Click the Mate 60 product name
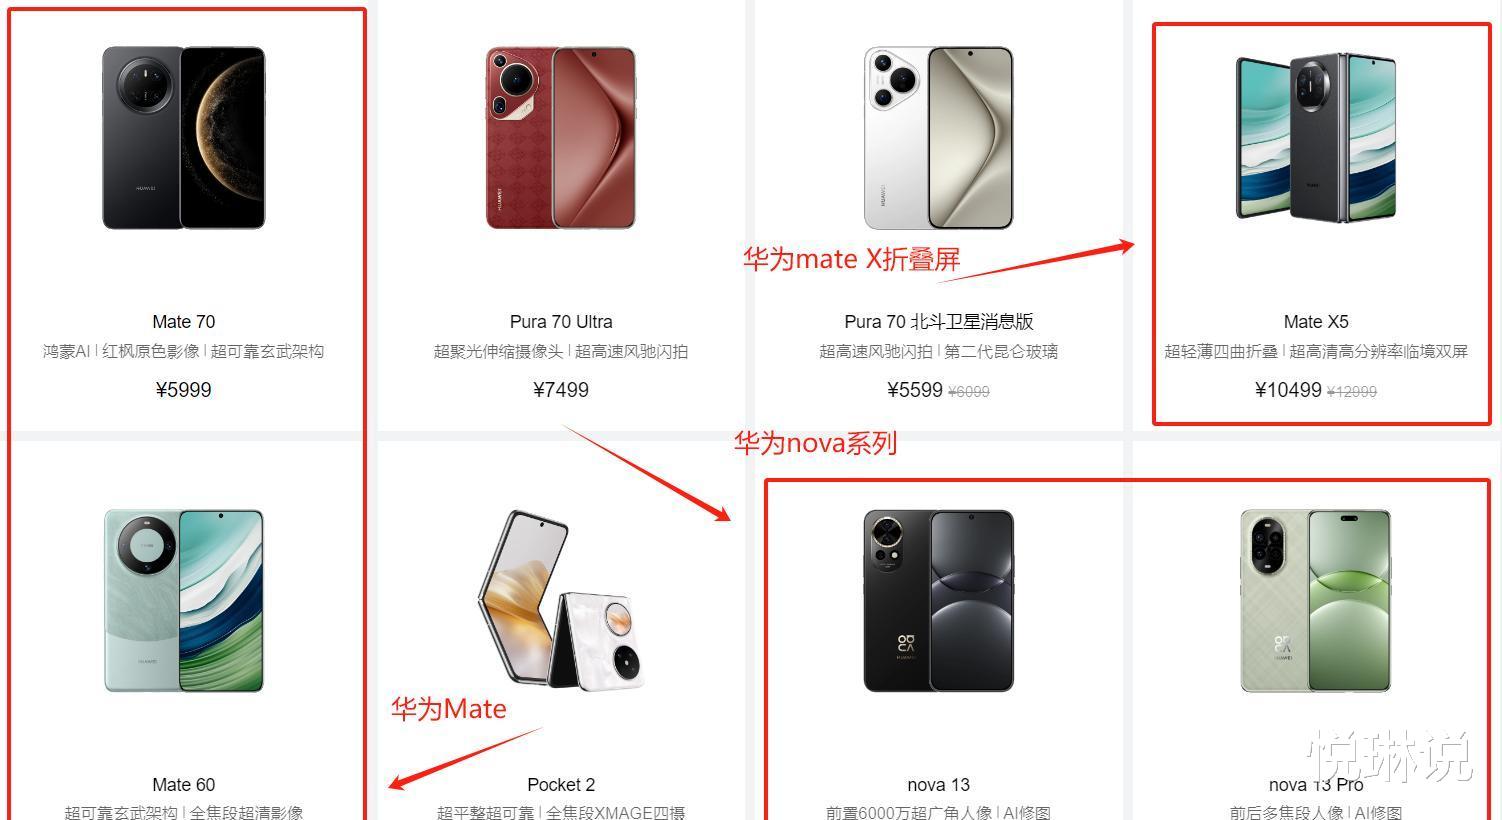Screen dimensions: 1502x820 (x=184, y=785)
